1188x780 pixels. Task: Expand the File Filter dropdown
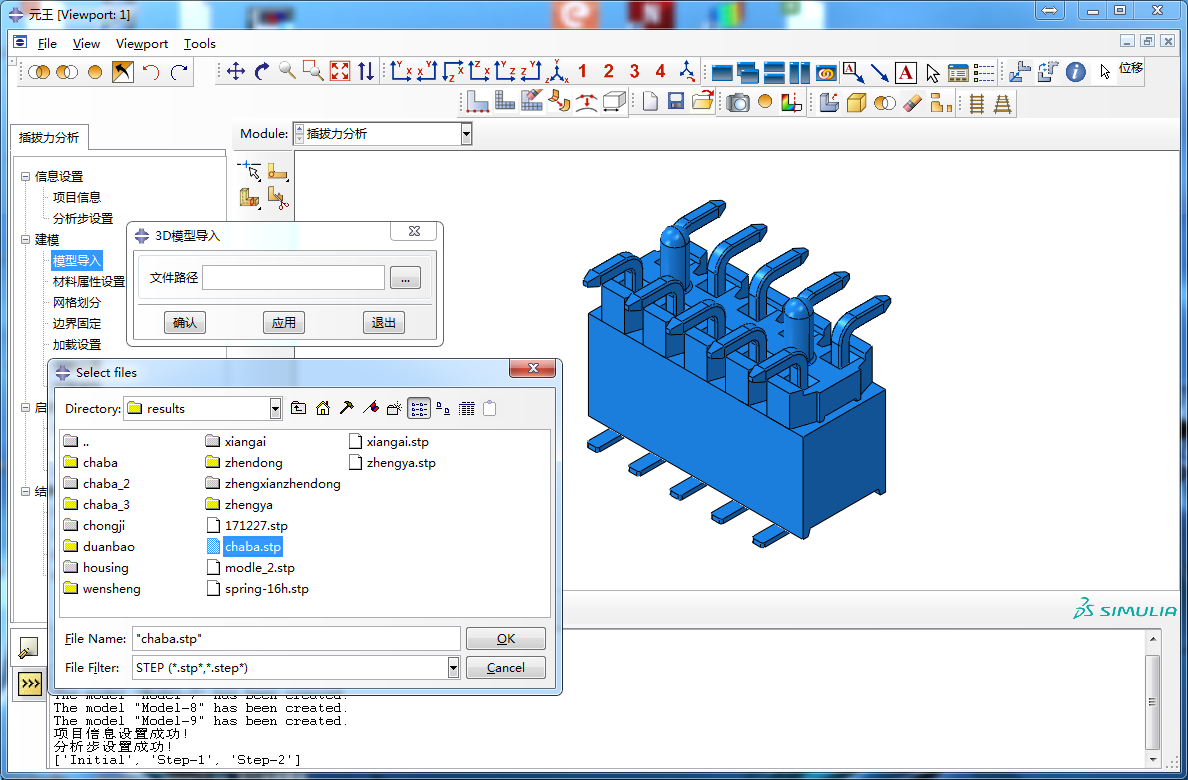(x=453, y=667)
